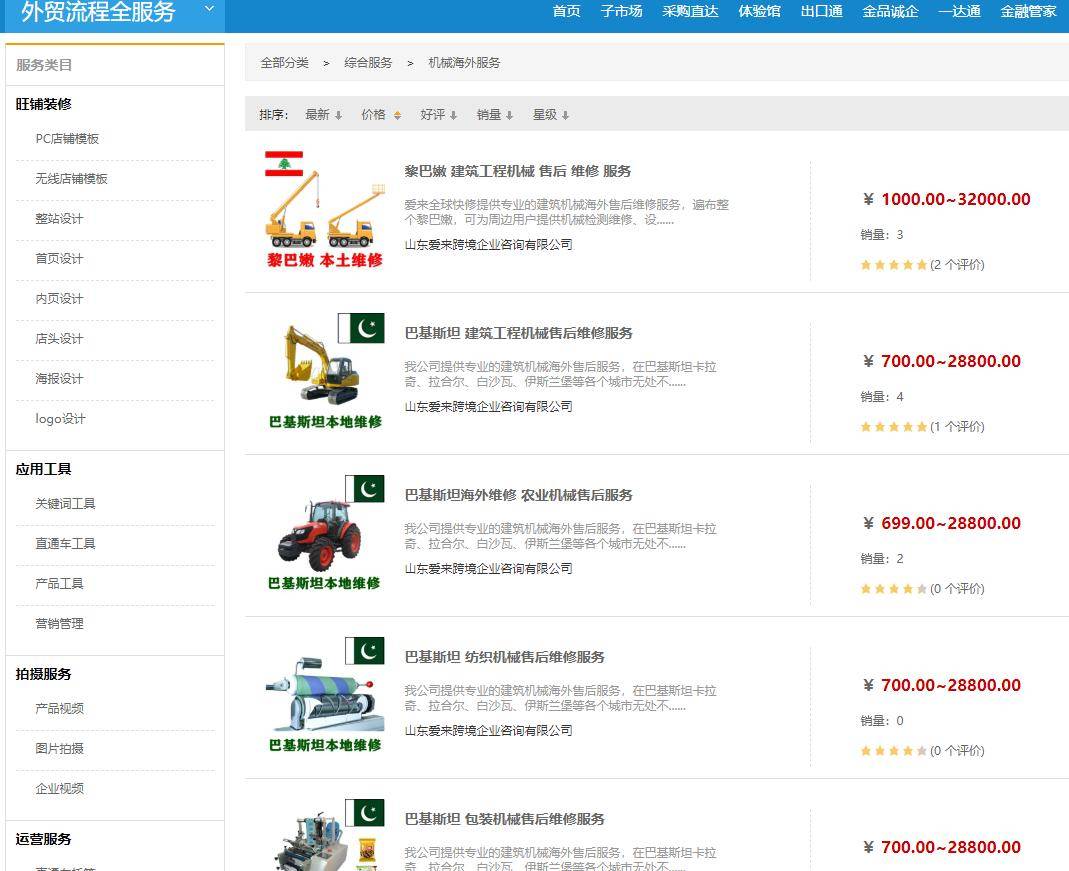Viewport: 1069px width, 871px height.
Task: Toggle price sort order arrows
Action: click(397, 116)
